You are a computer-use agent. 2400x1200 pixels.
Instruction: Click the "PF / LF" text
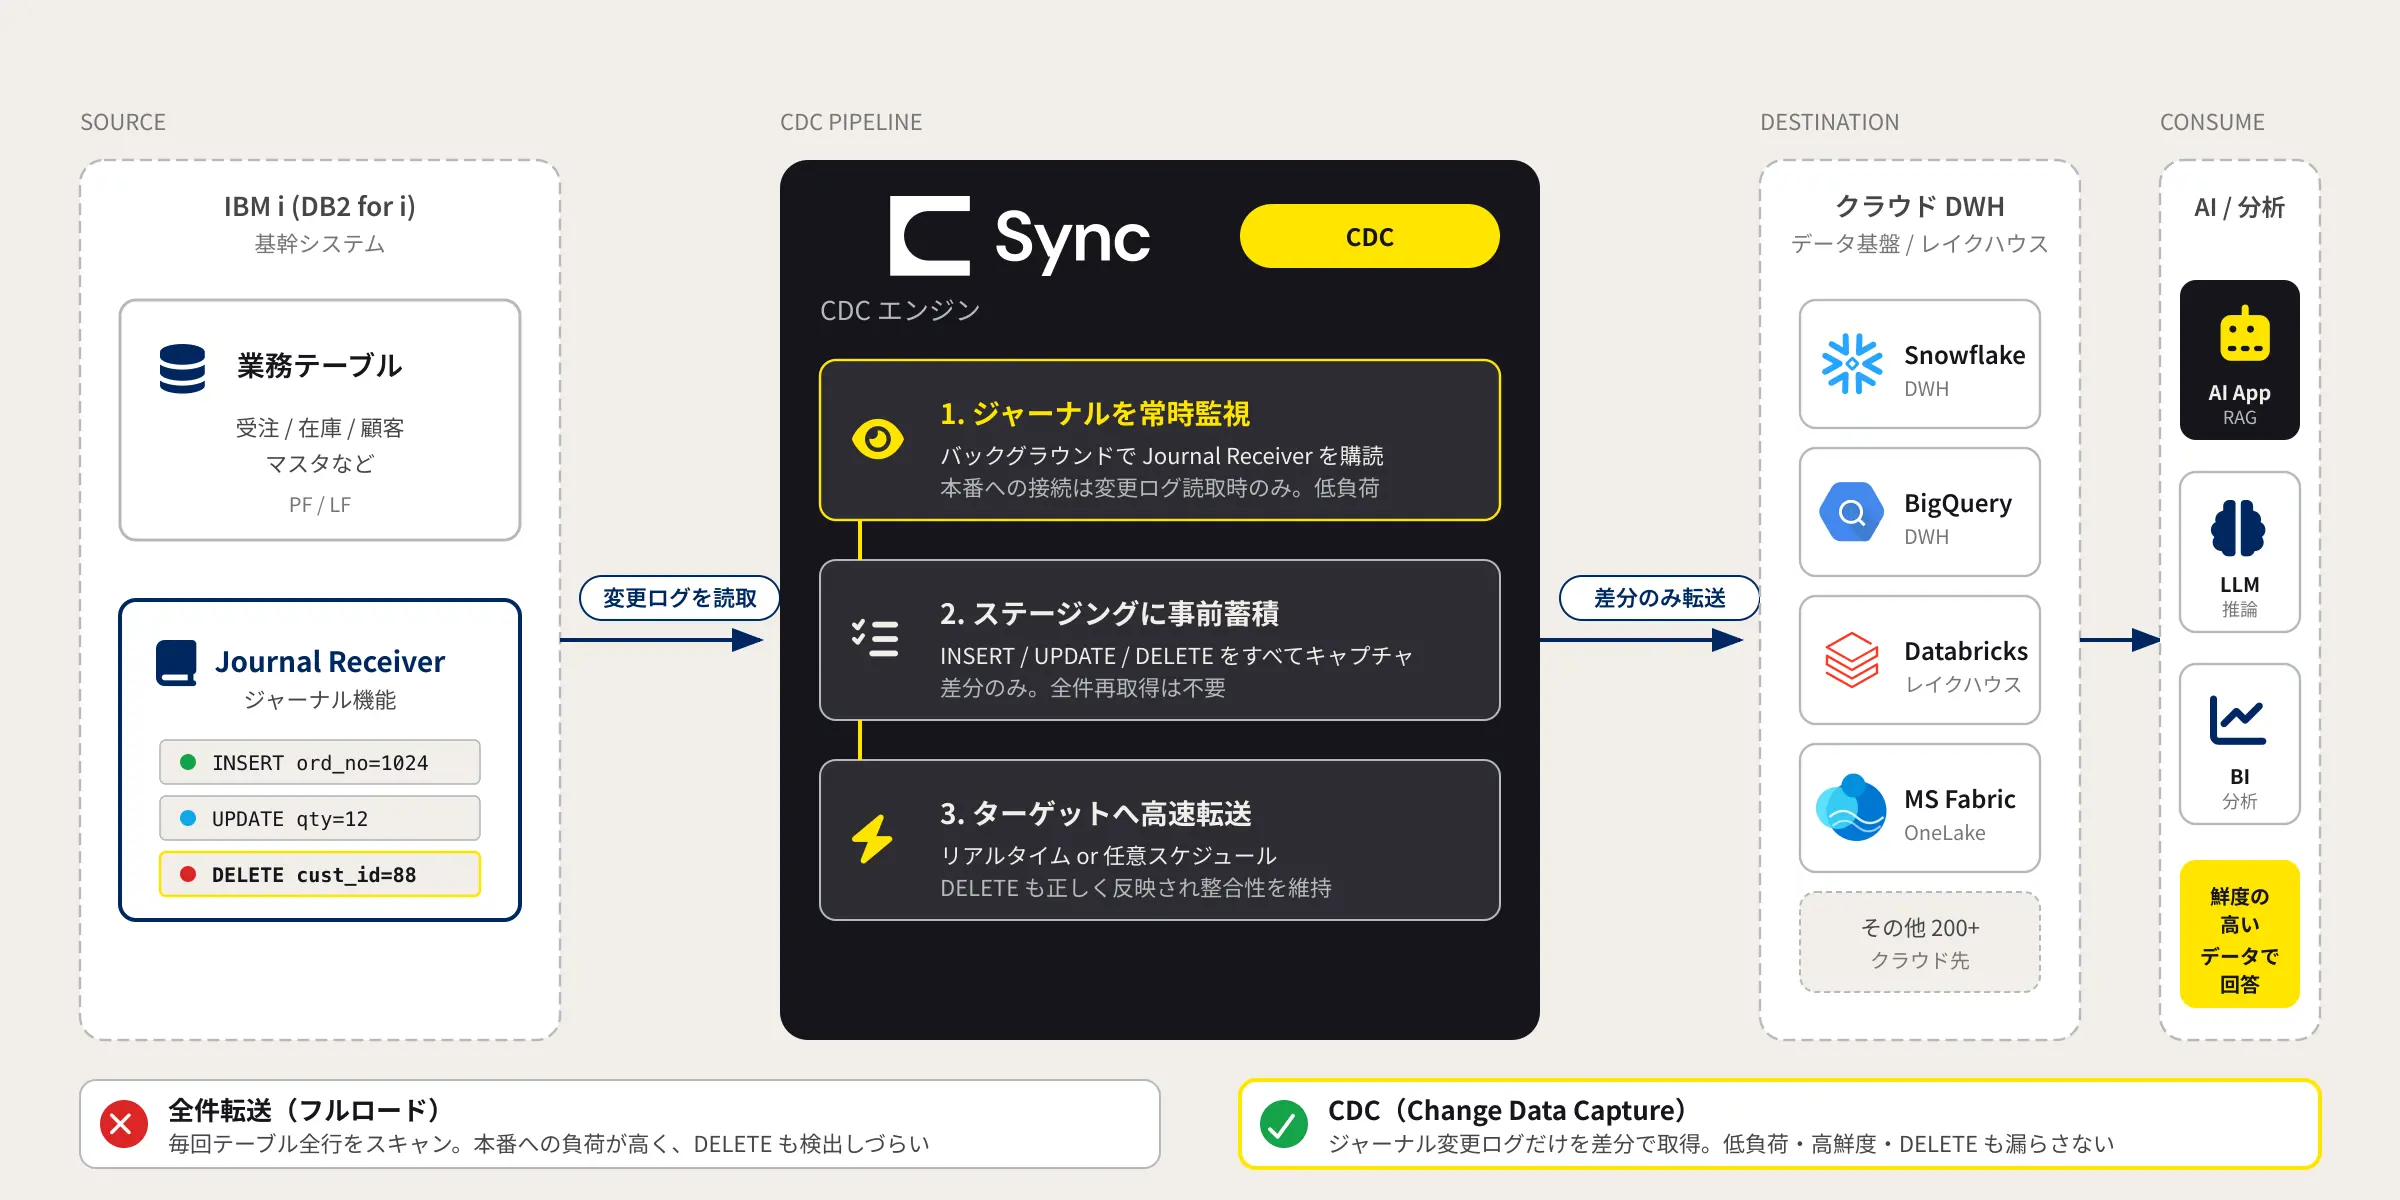coord(320,505)
